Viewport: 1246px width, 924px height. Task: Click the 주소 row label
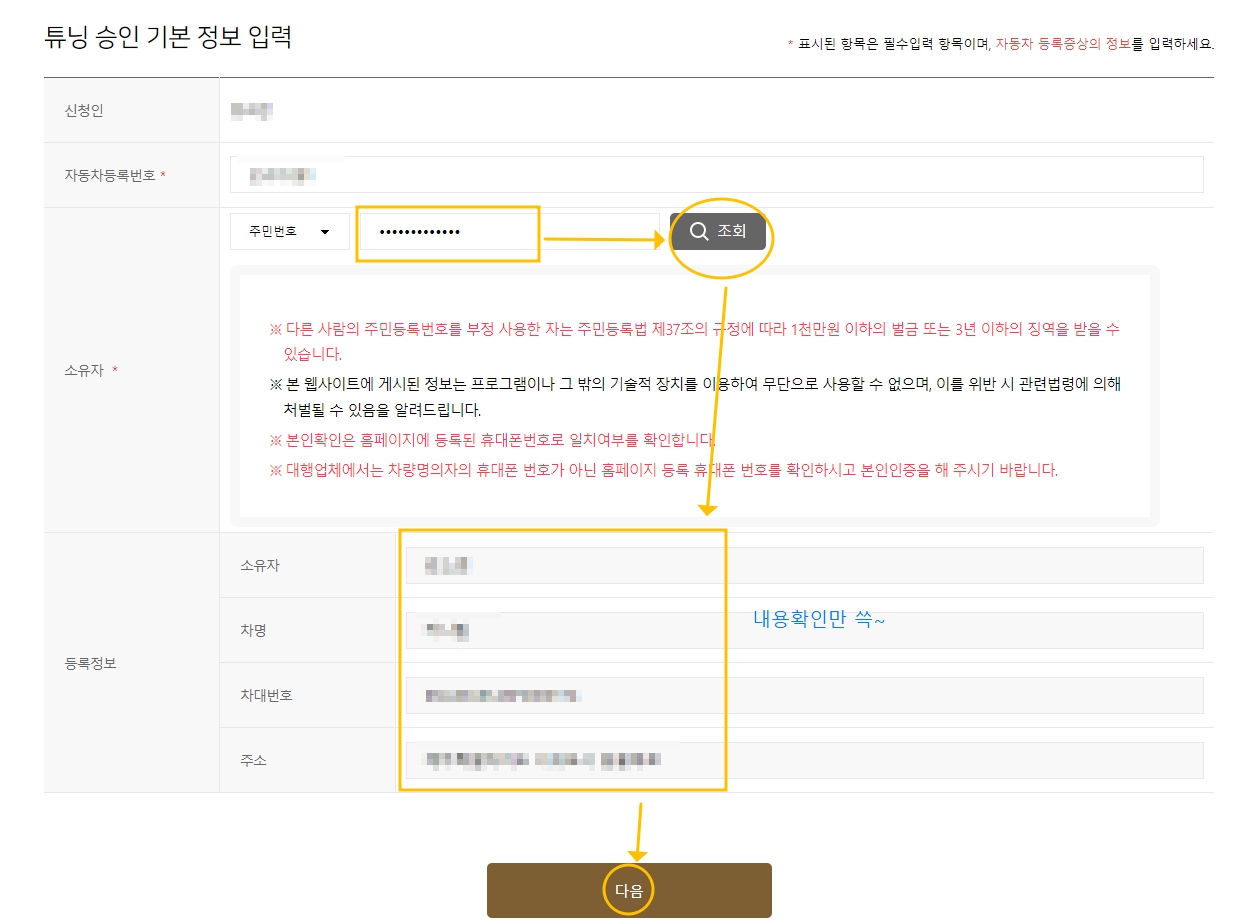(x=254, y=760)
